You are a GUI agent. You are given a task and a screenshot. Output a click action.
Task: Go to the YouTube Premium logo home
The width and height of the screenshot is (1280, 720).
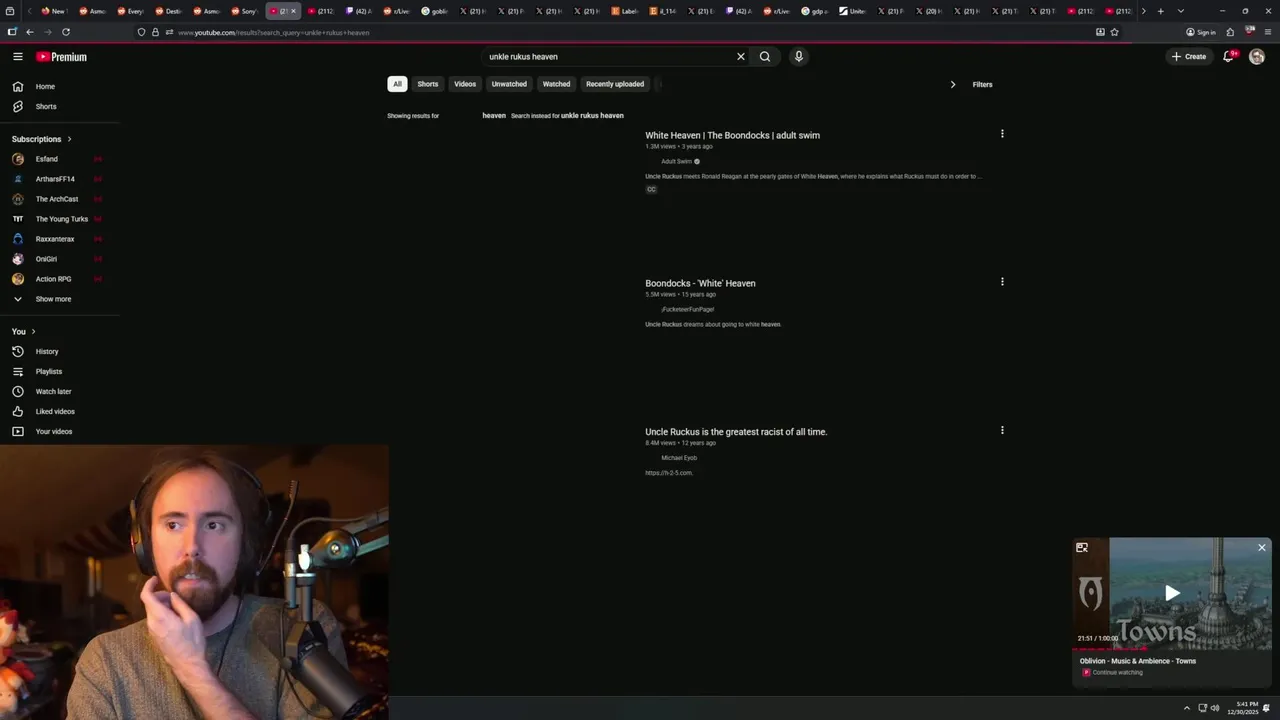click(x=62, y=57)
